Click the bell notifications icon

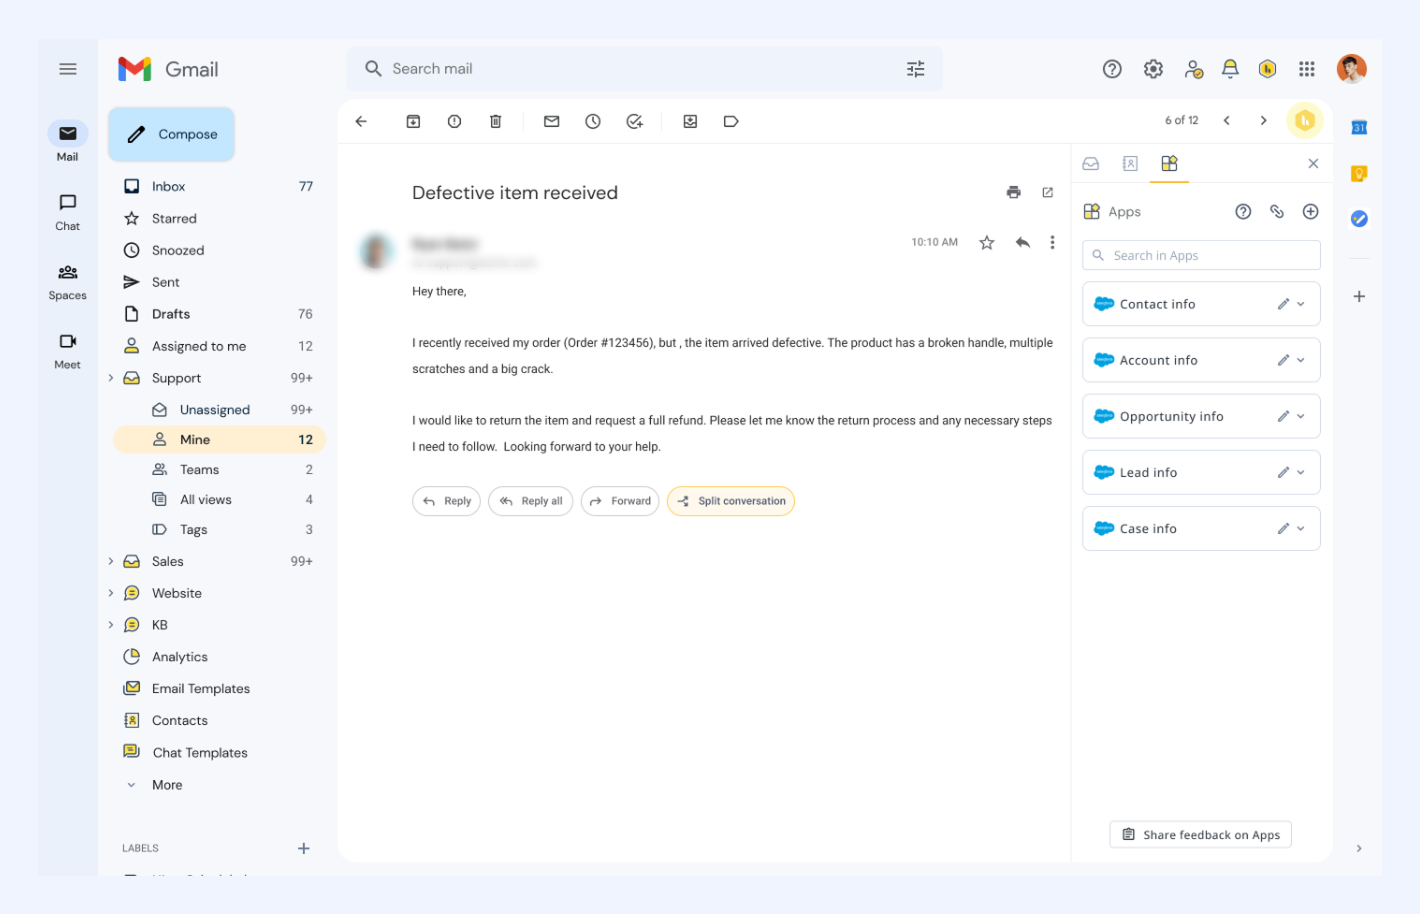[1230, 69]
